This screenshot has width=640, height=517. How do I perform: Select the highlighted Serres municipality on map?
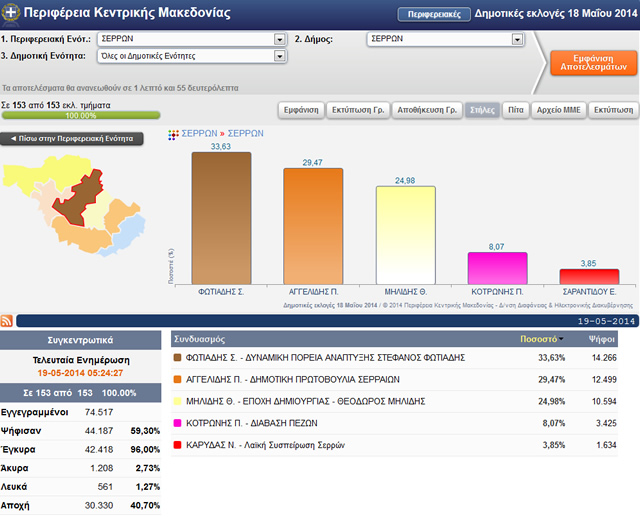86,188
